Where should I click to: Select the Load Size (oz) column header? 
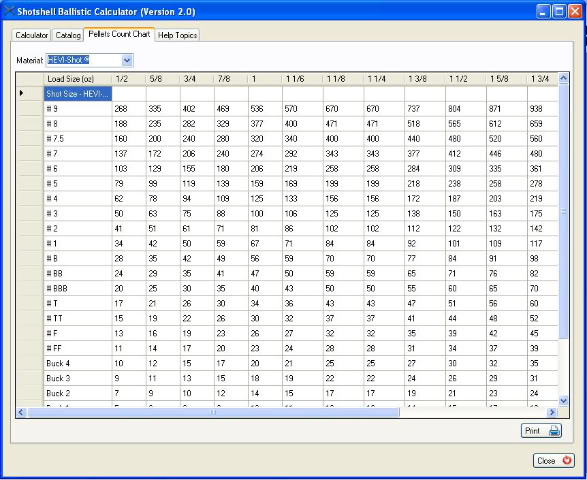(77, 79)
